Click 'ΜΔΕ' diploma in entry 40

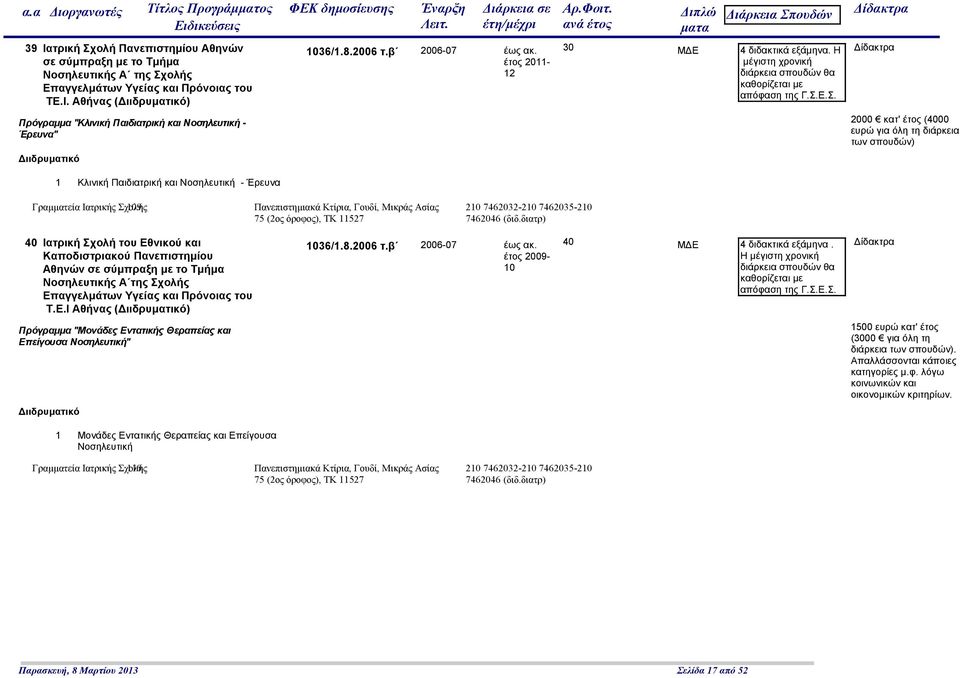[x=688, y=245]
